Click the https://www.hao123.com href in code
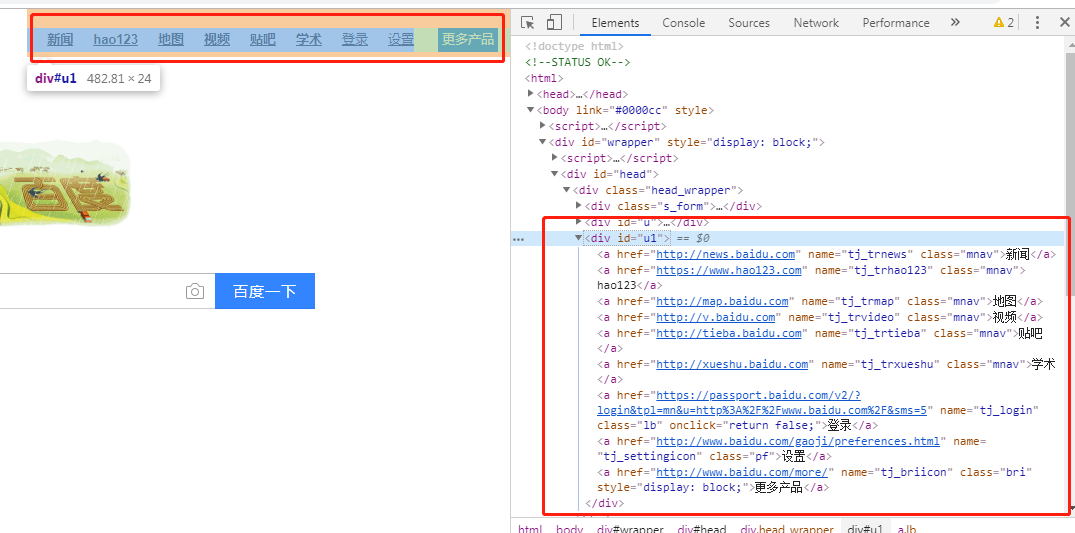The width and height of the screenshot is (1075, 533). [729, 270]
